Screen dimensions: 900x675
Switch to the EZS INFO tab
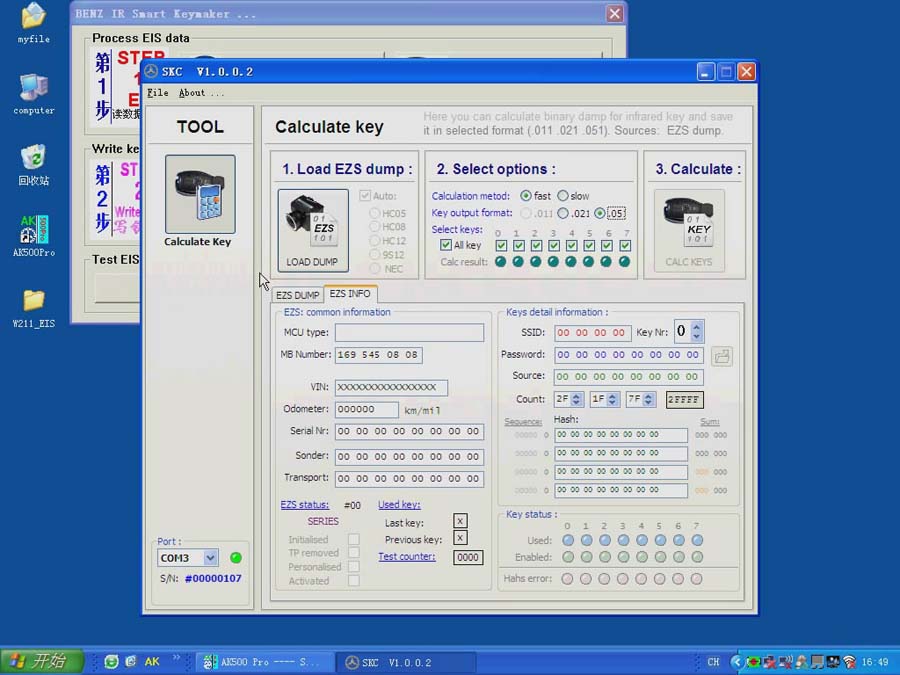coord(350,293)
